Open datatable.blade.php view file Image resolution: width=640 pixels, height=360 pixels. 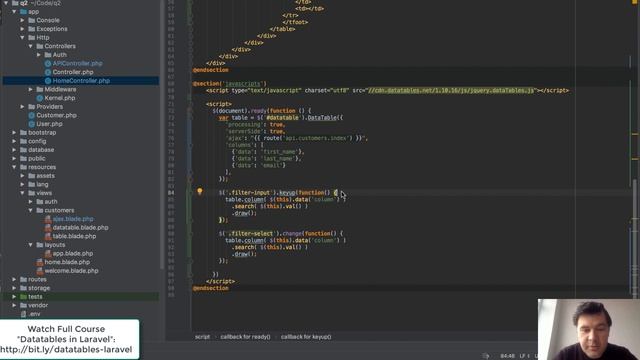point(80,227)
